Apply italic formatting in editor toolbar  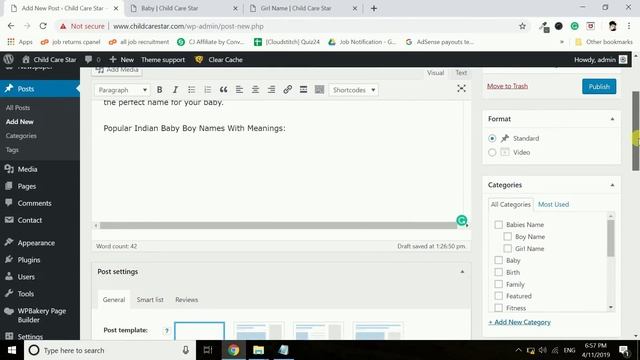coord(176,90)
